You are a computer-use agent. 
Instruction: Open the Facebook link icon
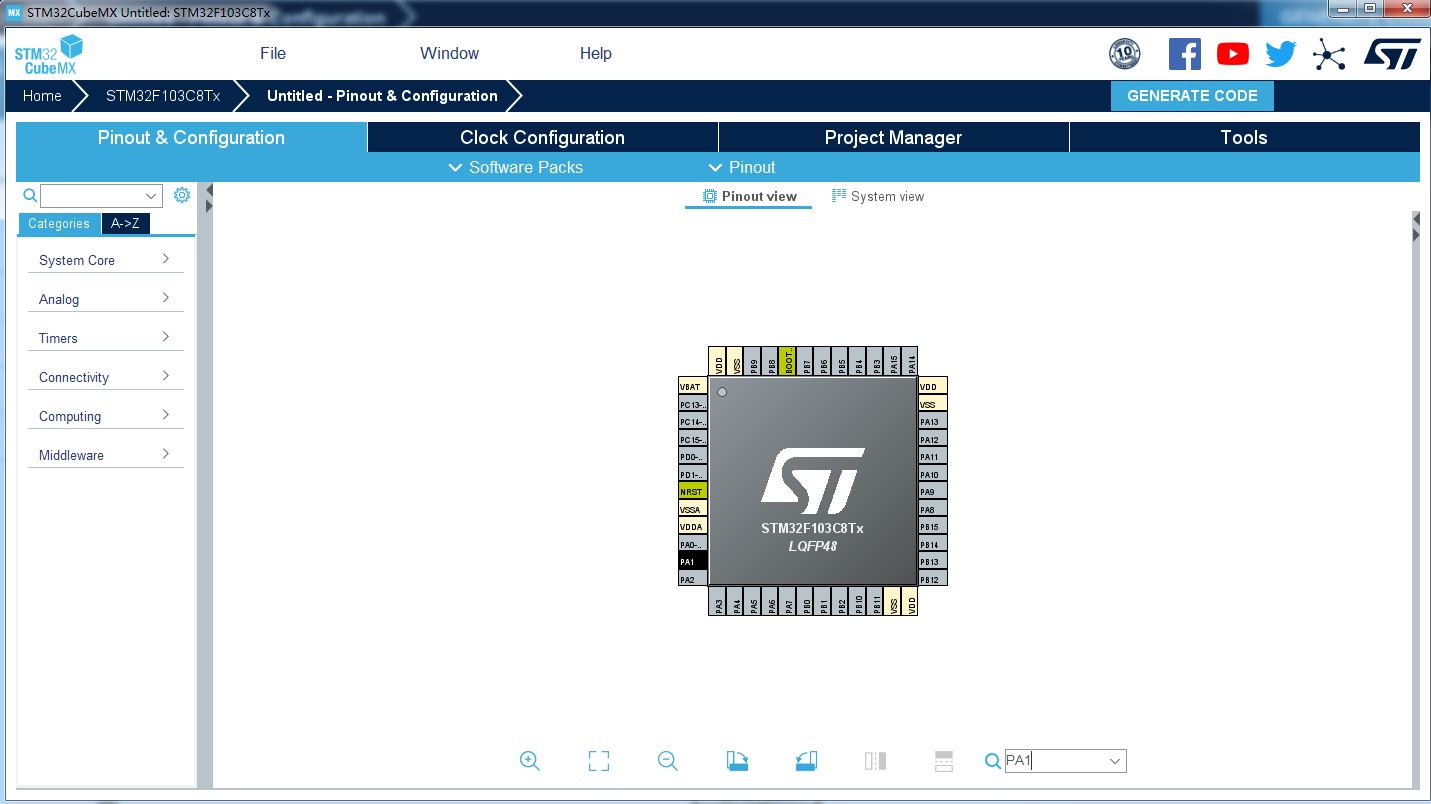(1185, 54)
